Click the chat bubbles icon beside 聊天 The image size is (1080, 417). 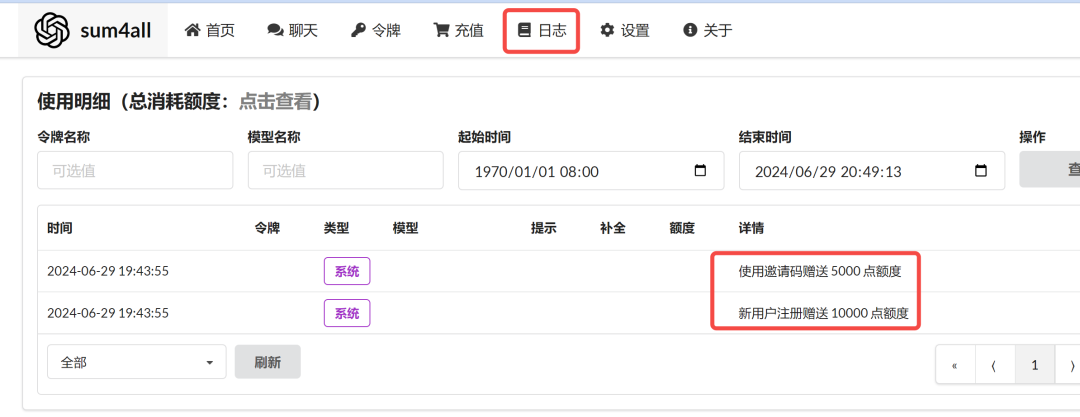pyautogui.click(x=276, y=30)
